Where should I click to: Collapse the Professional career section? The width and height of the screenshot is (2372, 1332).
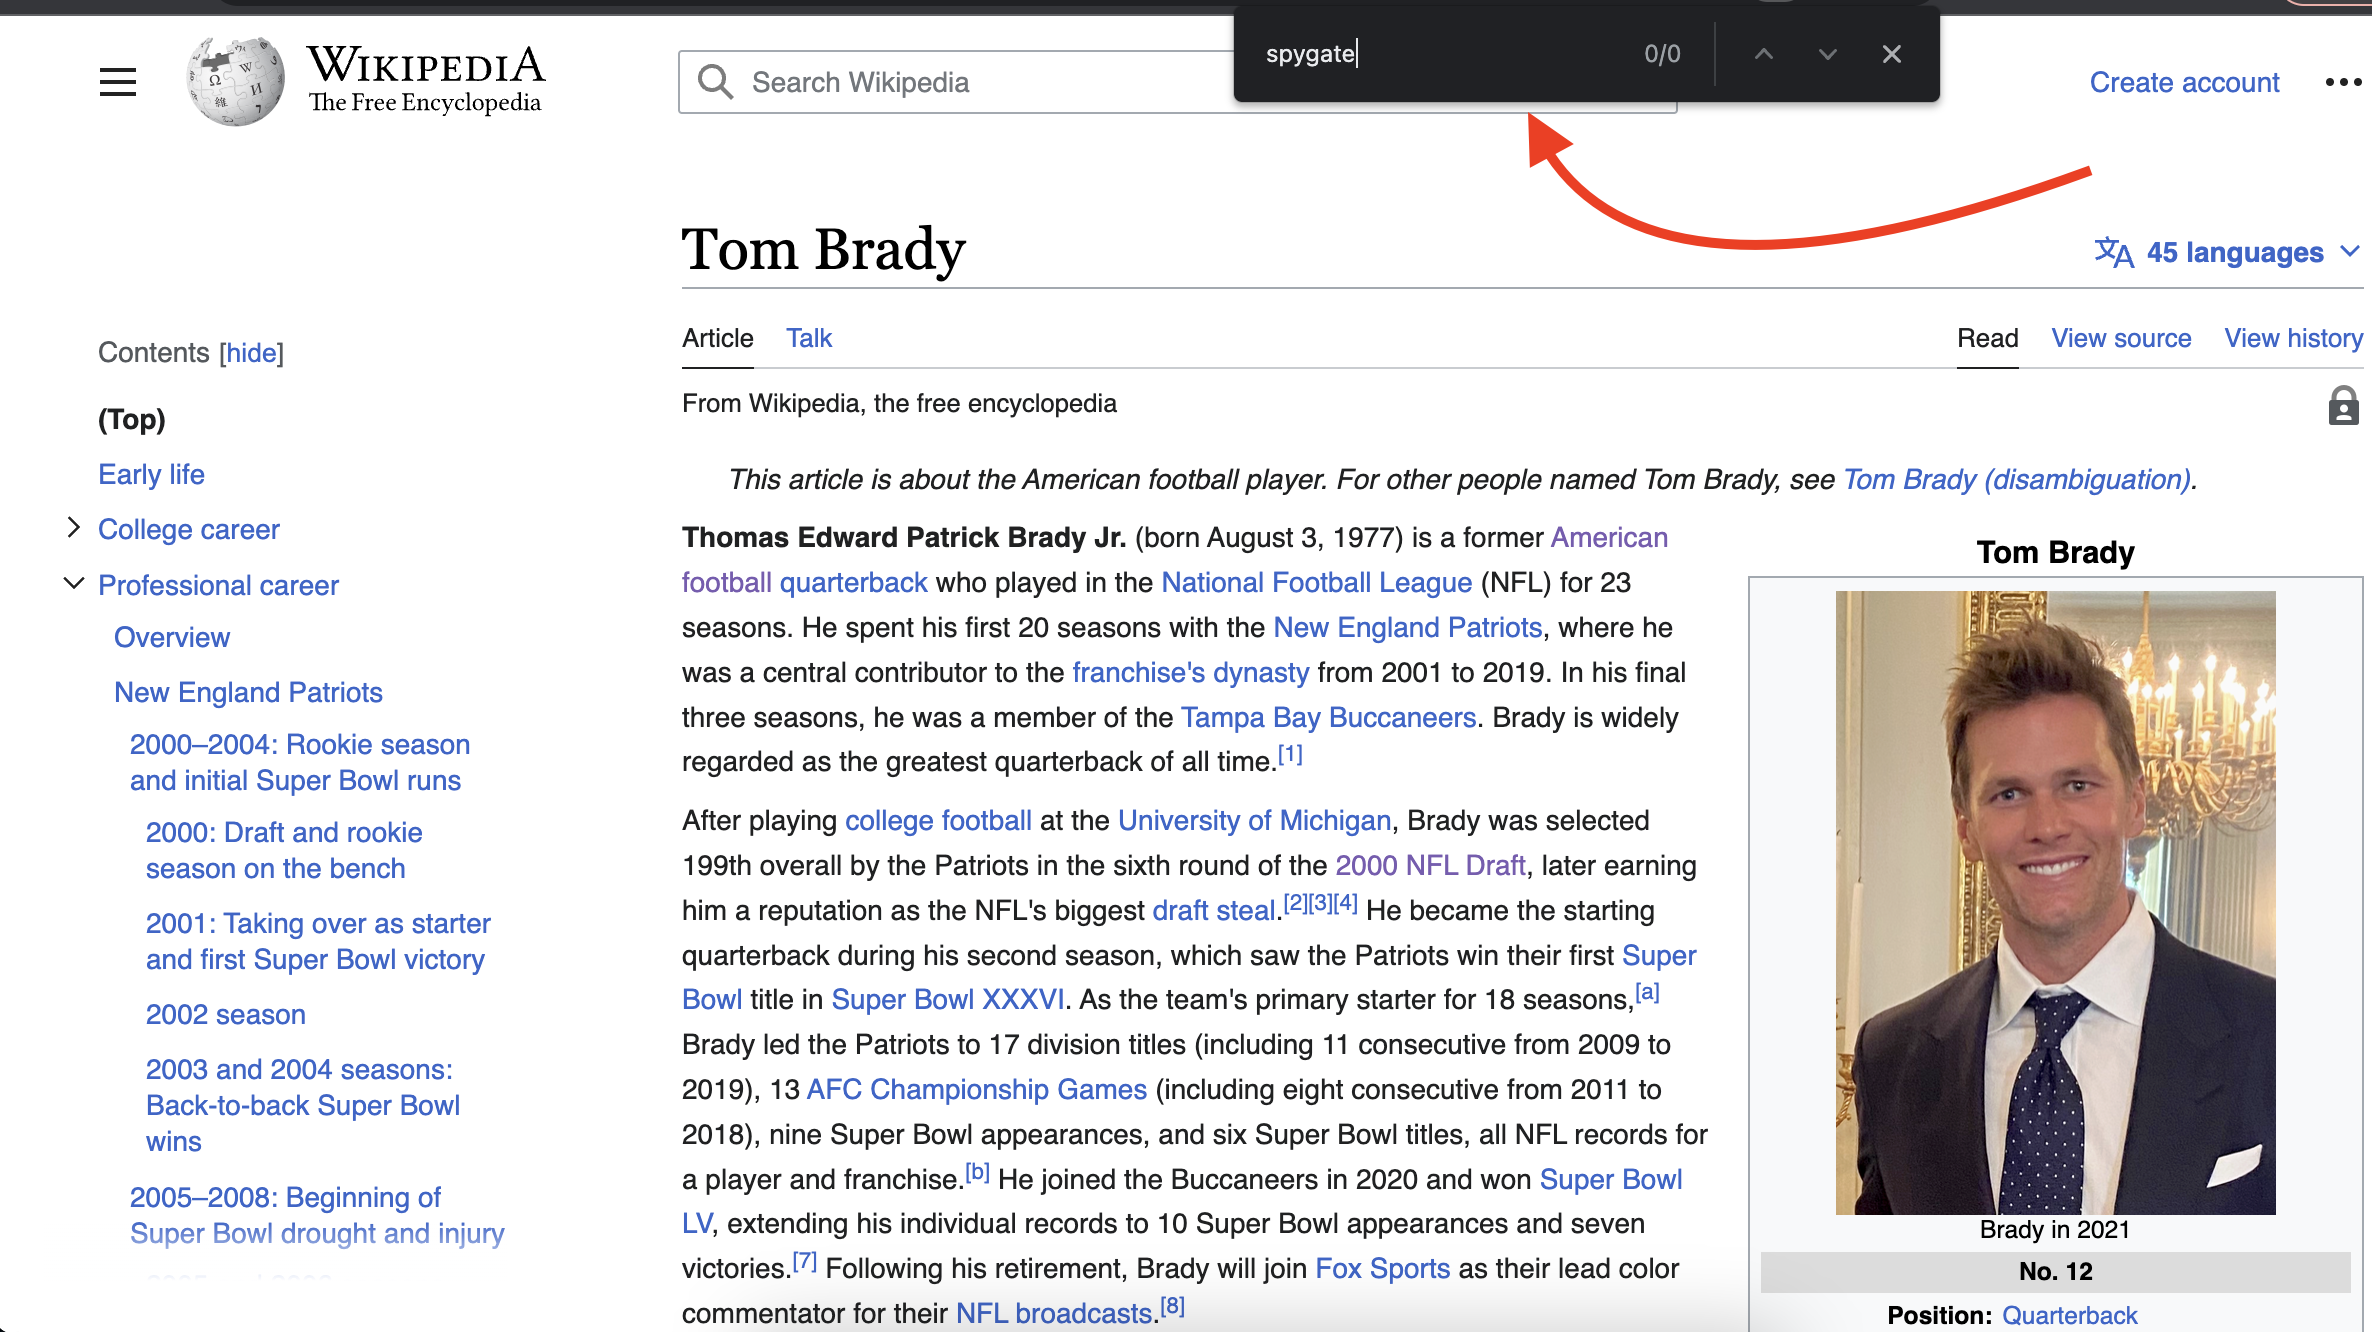(73, 583)
